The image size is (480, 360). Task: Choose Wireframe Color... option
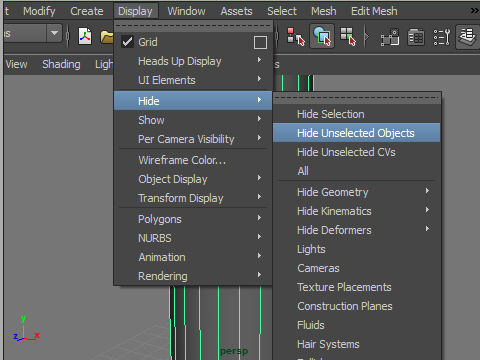click(x=193, y=160)
